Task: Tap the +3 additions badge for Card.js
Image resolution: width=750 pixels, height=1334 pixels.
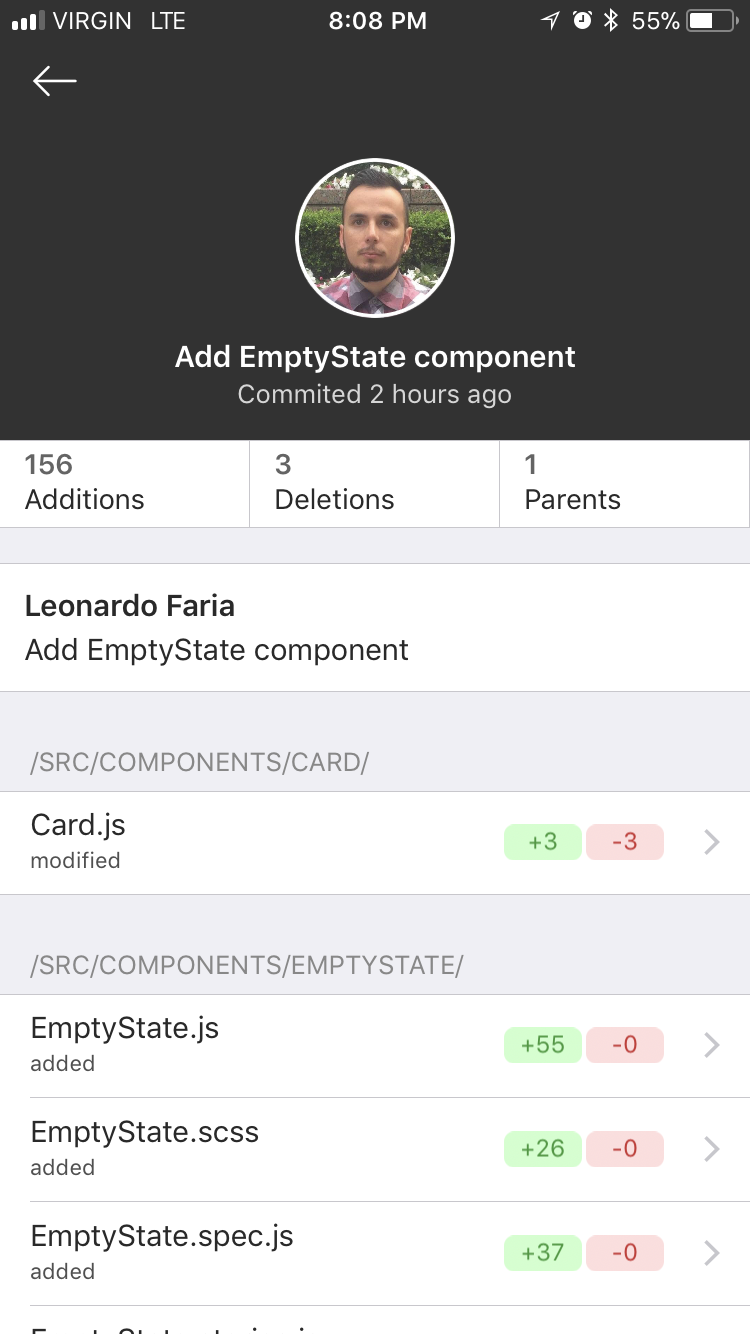Action: click(543, 842)
